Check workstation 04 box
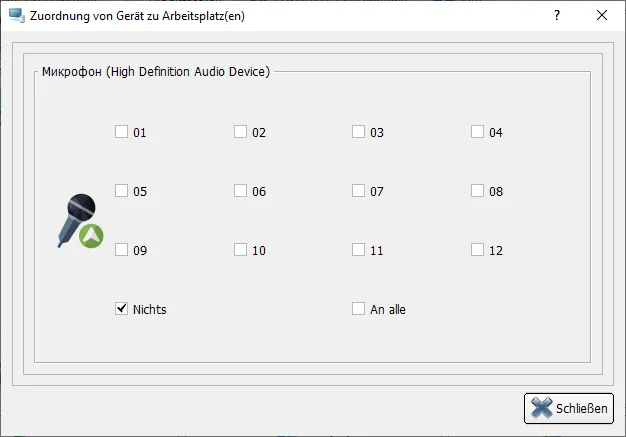626x437 pixels. [x=478, y=131]
